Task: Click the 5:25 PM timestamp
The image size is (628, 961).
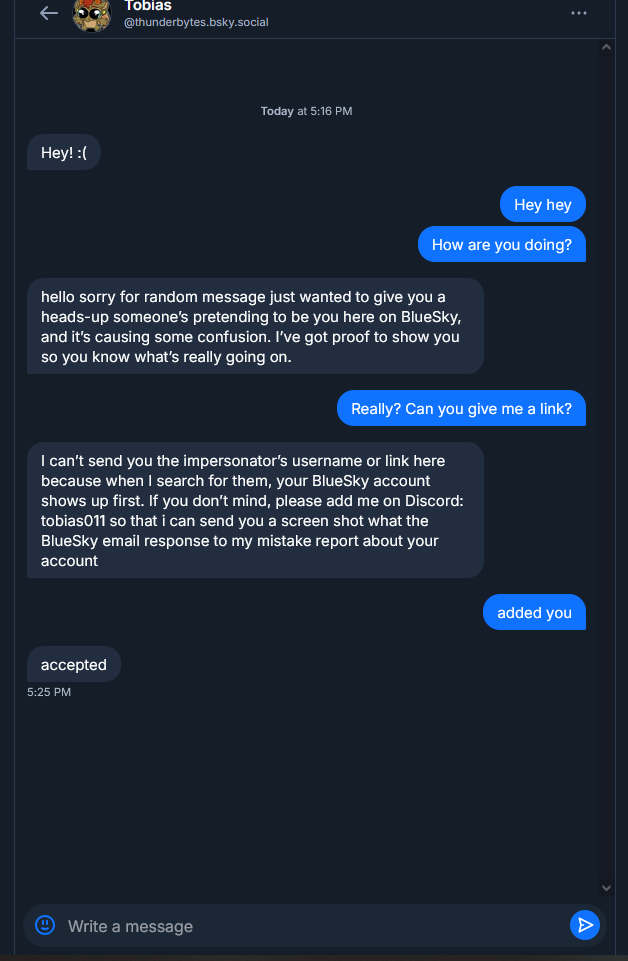Action: click(49, 691)
